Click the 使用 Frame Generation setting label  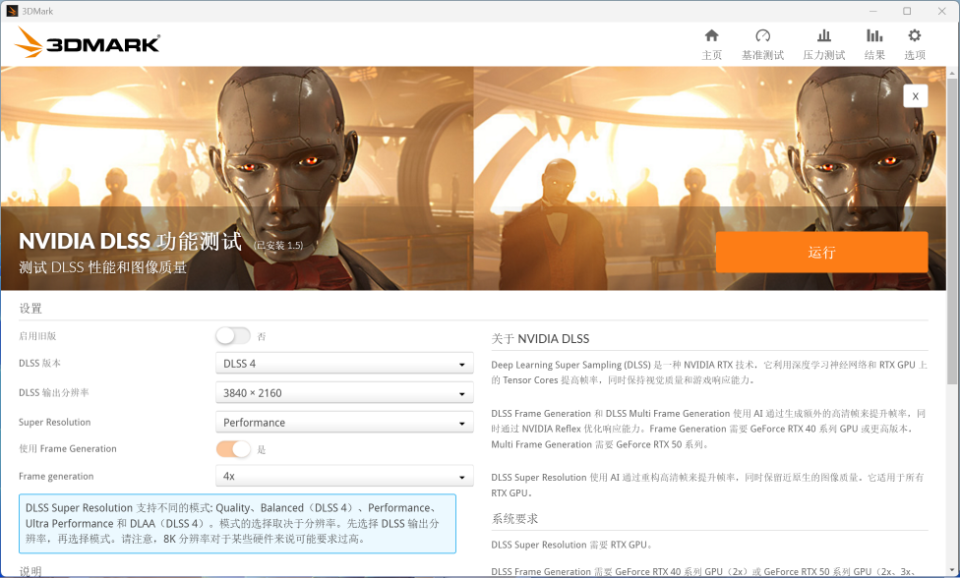[x=67, y=449]
